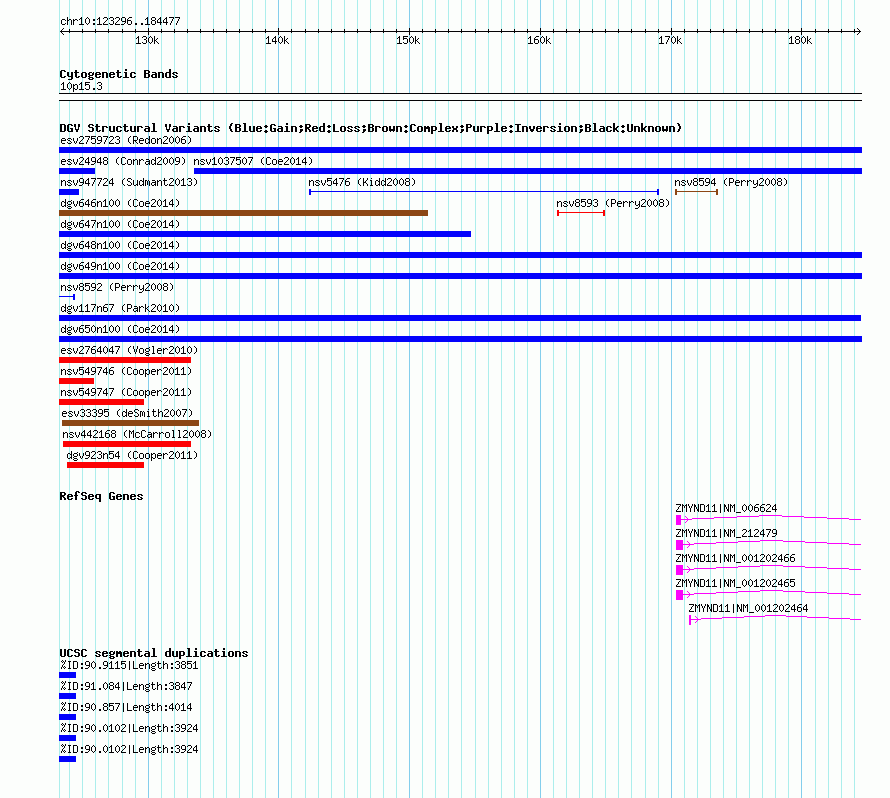Select nsv8594 (Perry2008) label
890x798 pixels.
click(731, 182)
